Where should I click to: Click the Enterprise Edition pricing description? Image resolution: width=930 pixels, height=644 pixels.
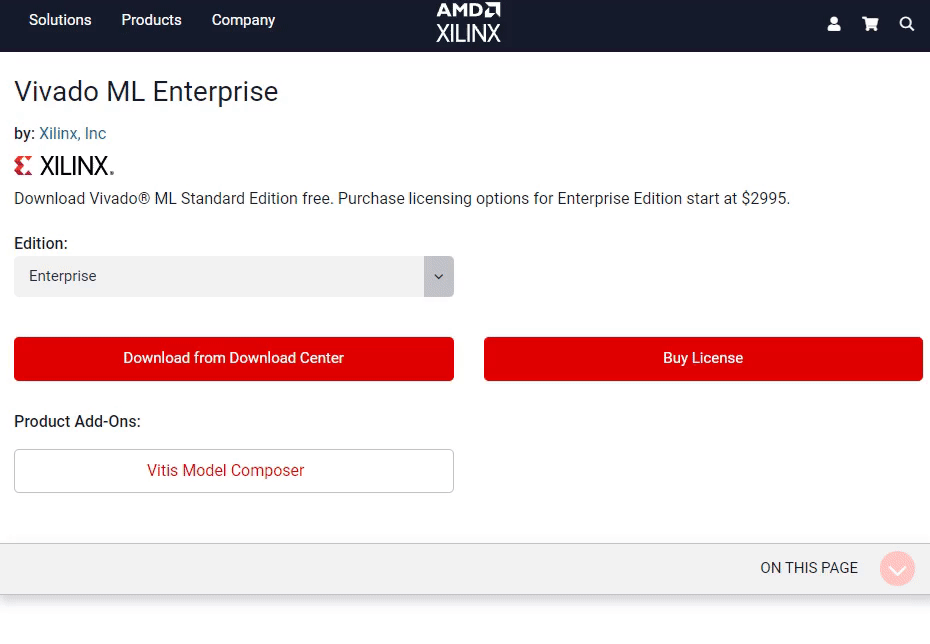[x=402, y=199]
